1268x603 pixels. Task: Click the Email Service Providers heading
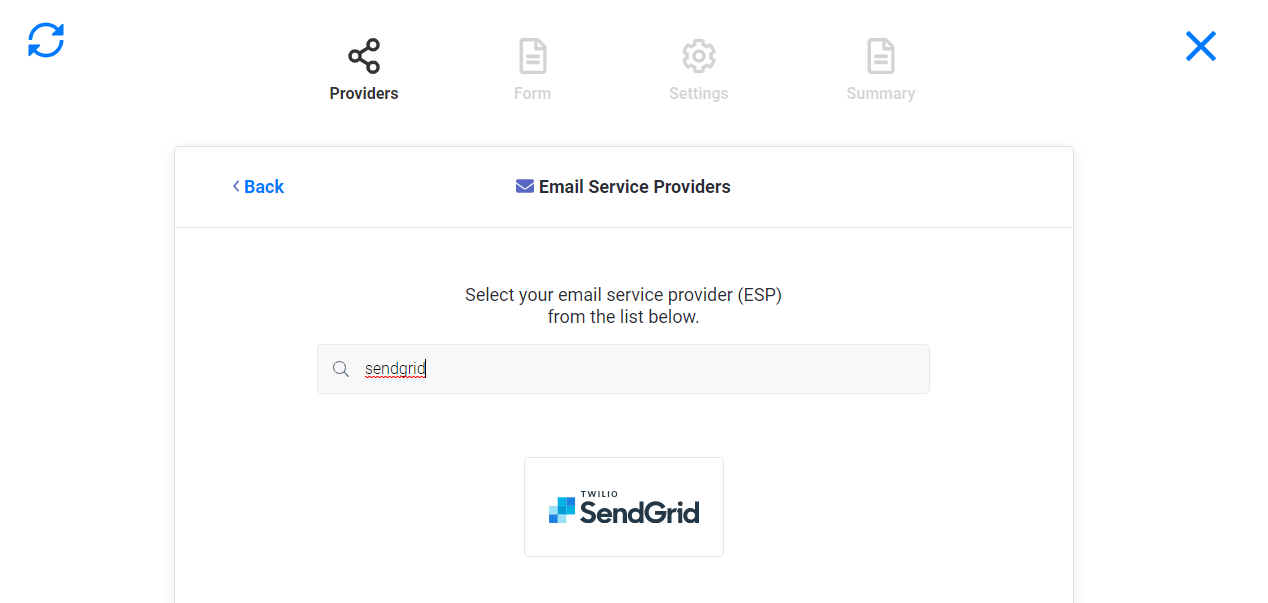pos(634,187)
